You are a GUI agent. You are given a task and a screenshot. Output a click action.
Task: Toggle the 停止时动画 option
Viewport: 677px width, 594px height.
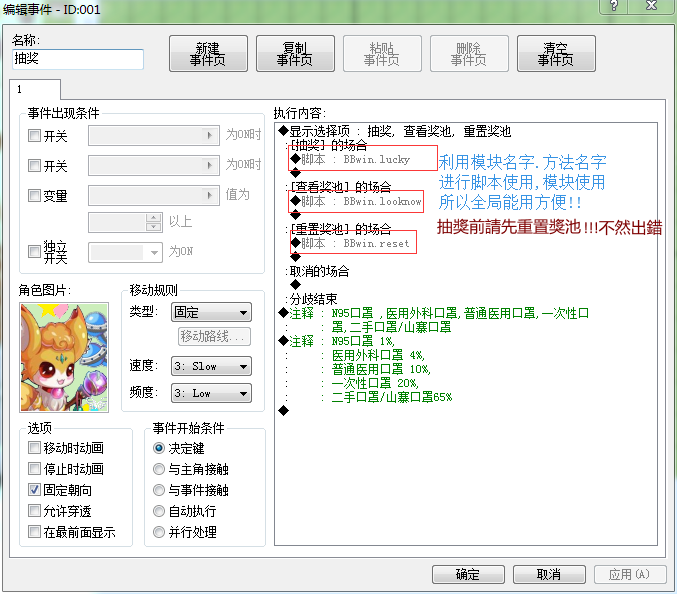tap(34, 468)
